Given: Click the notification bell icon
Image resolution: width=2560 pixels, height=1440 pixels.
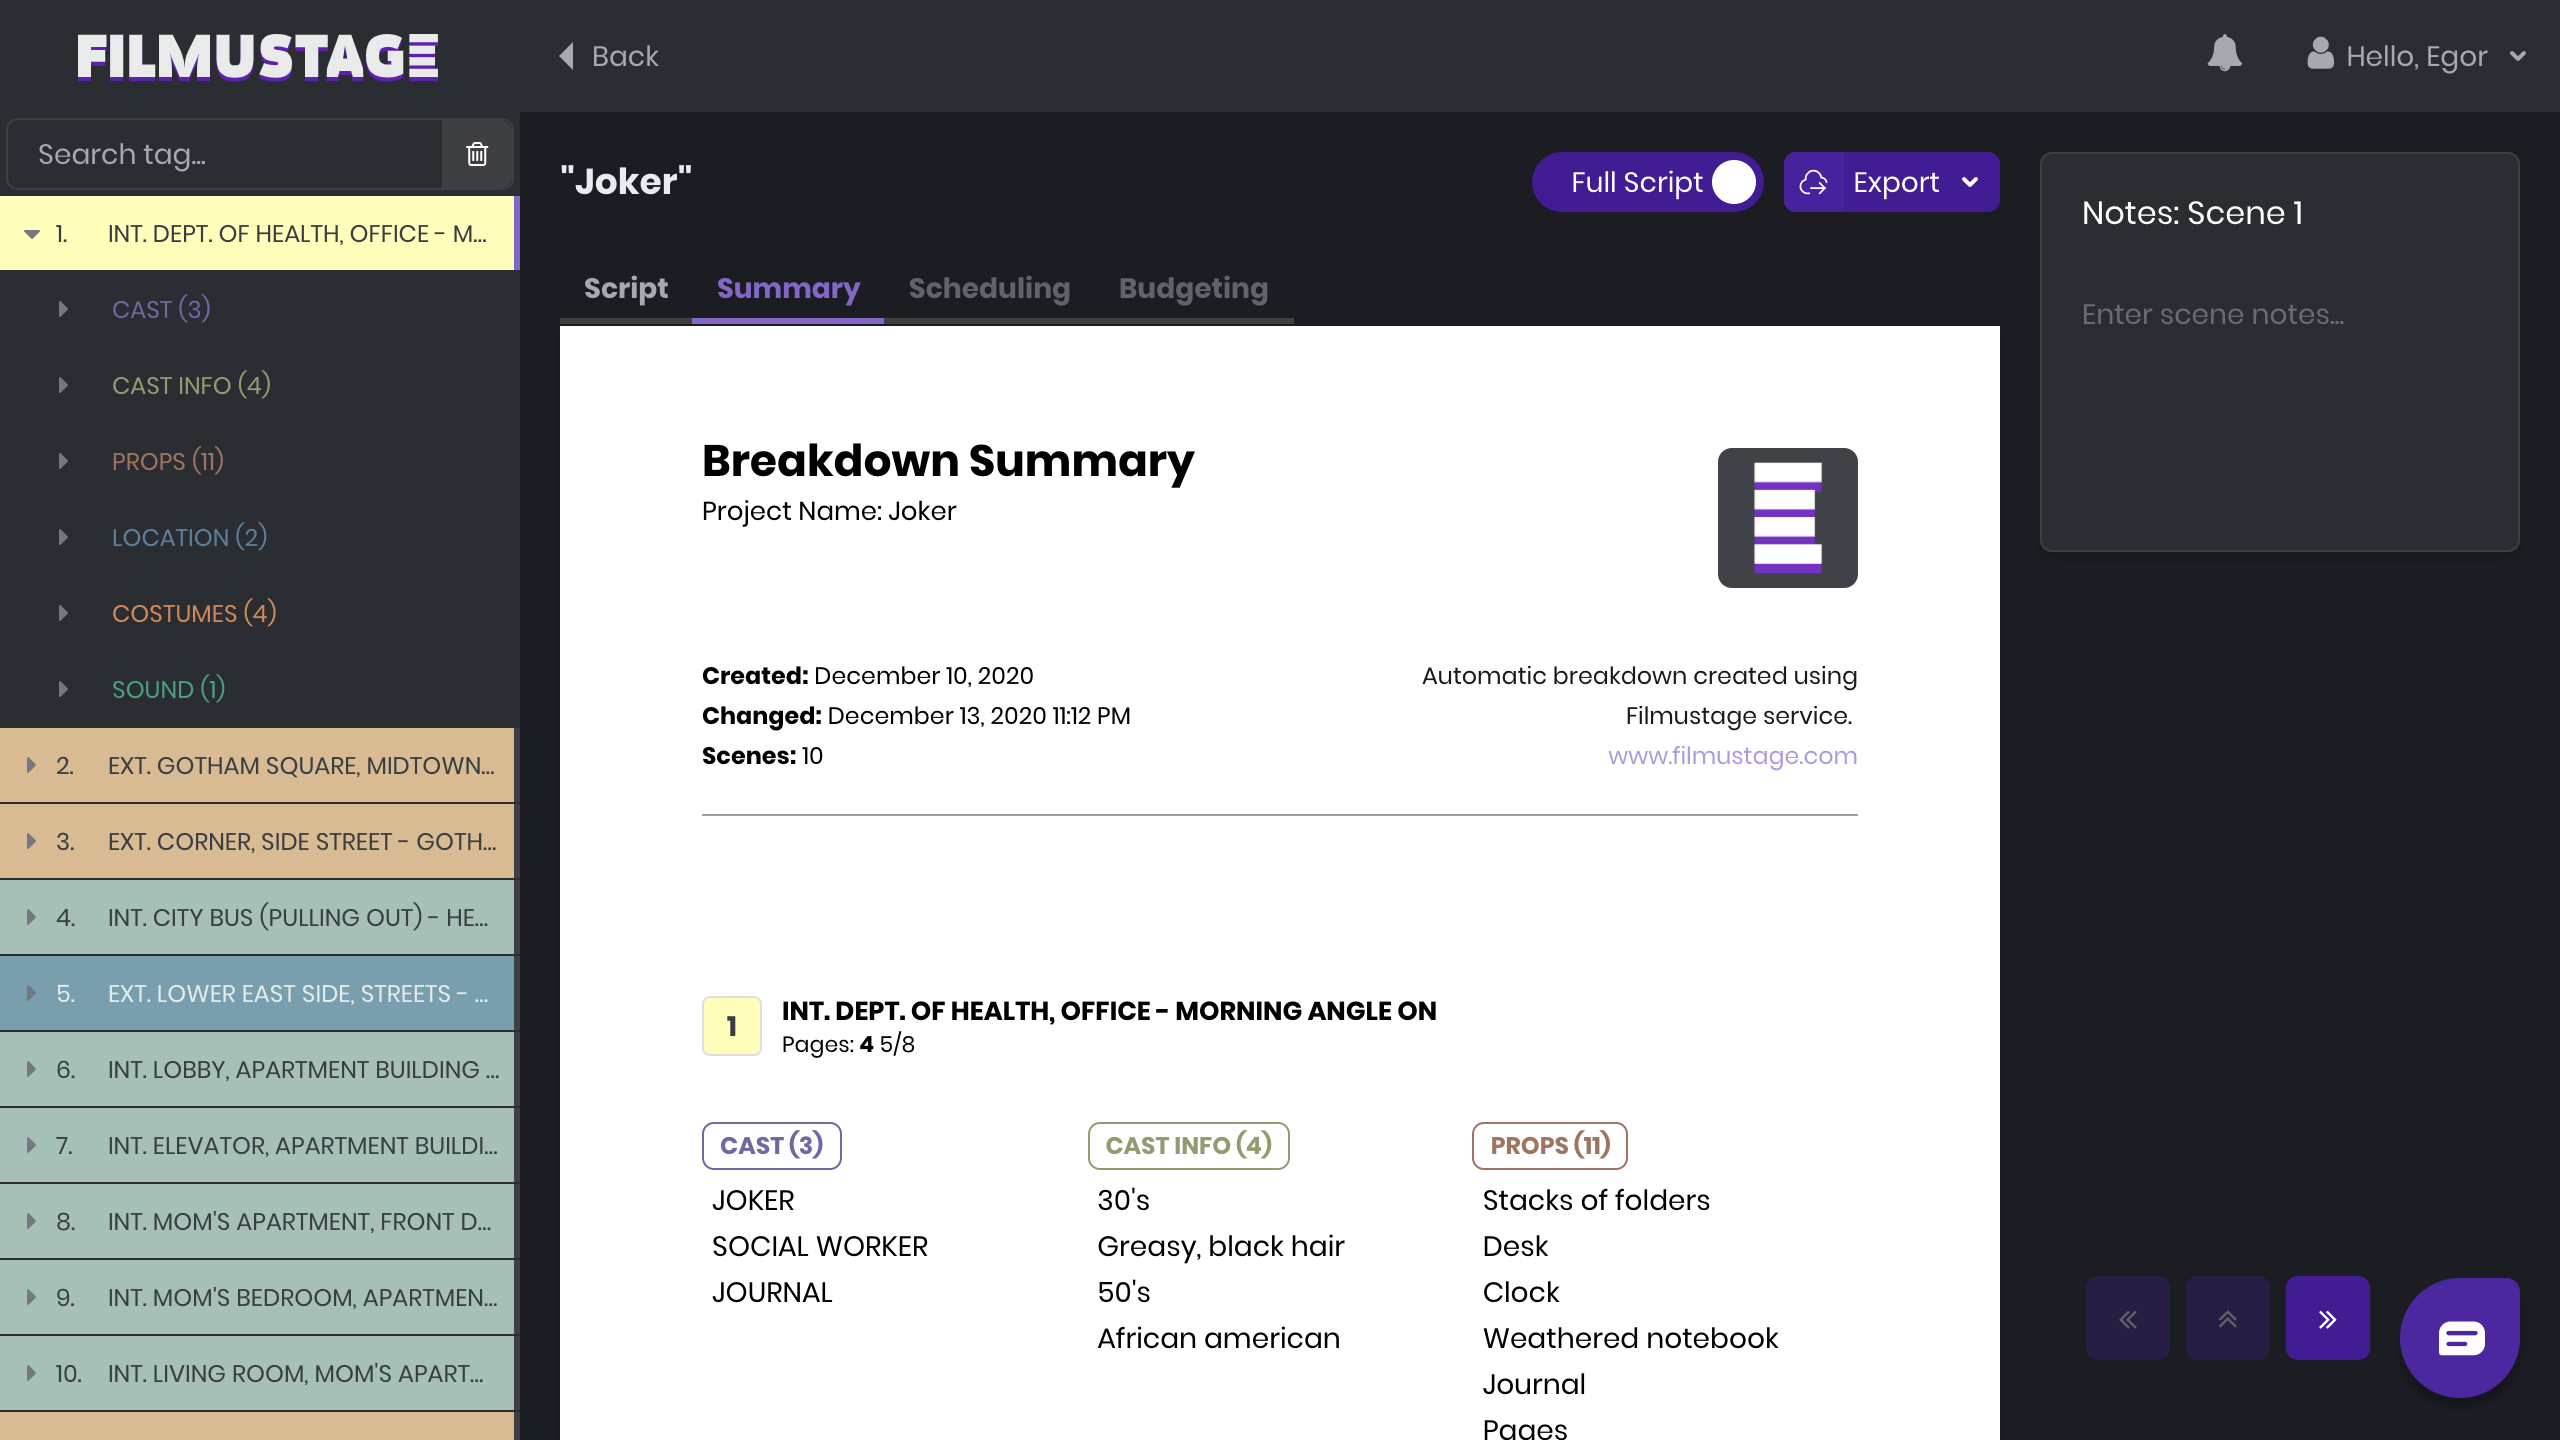Looking at the screenshot, I should coord(2224,54).
